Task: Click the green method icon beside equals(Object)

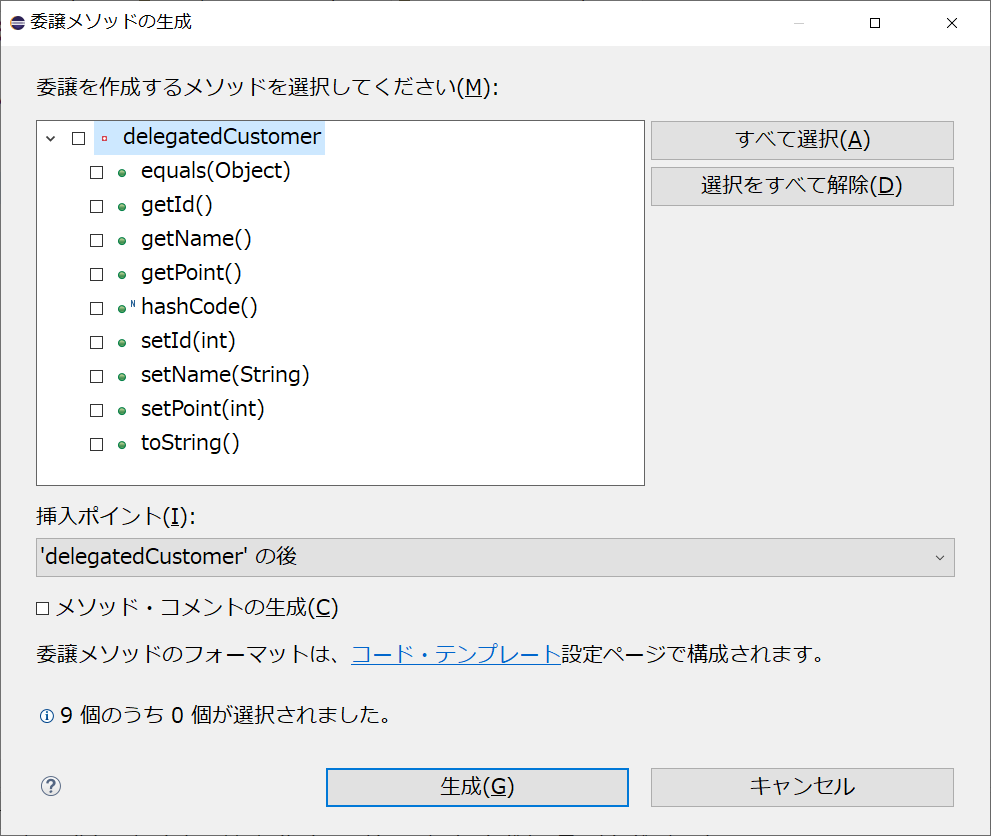Action: 122,171
